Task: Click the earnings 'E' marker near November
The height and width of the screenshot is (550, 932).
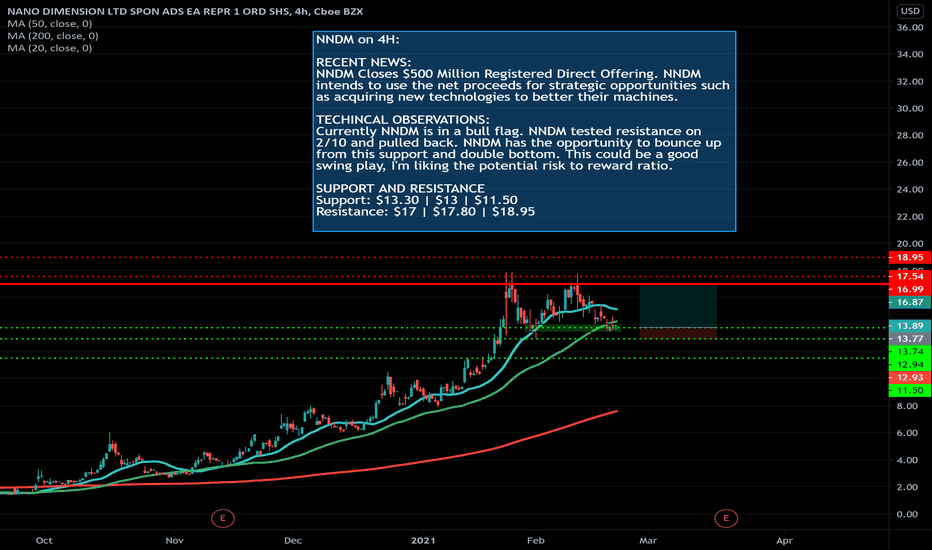Action: (x=223, y=518)
